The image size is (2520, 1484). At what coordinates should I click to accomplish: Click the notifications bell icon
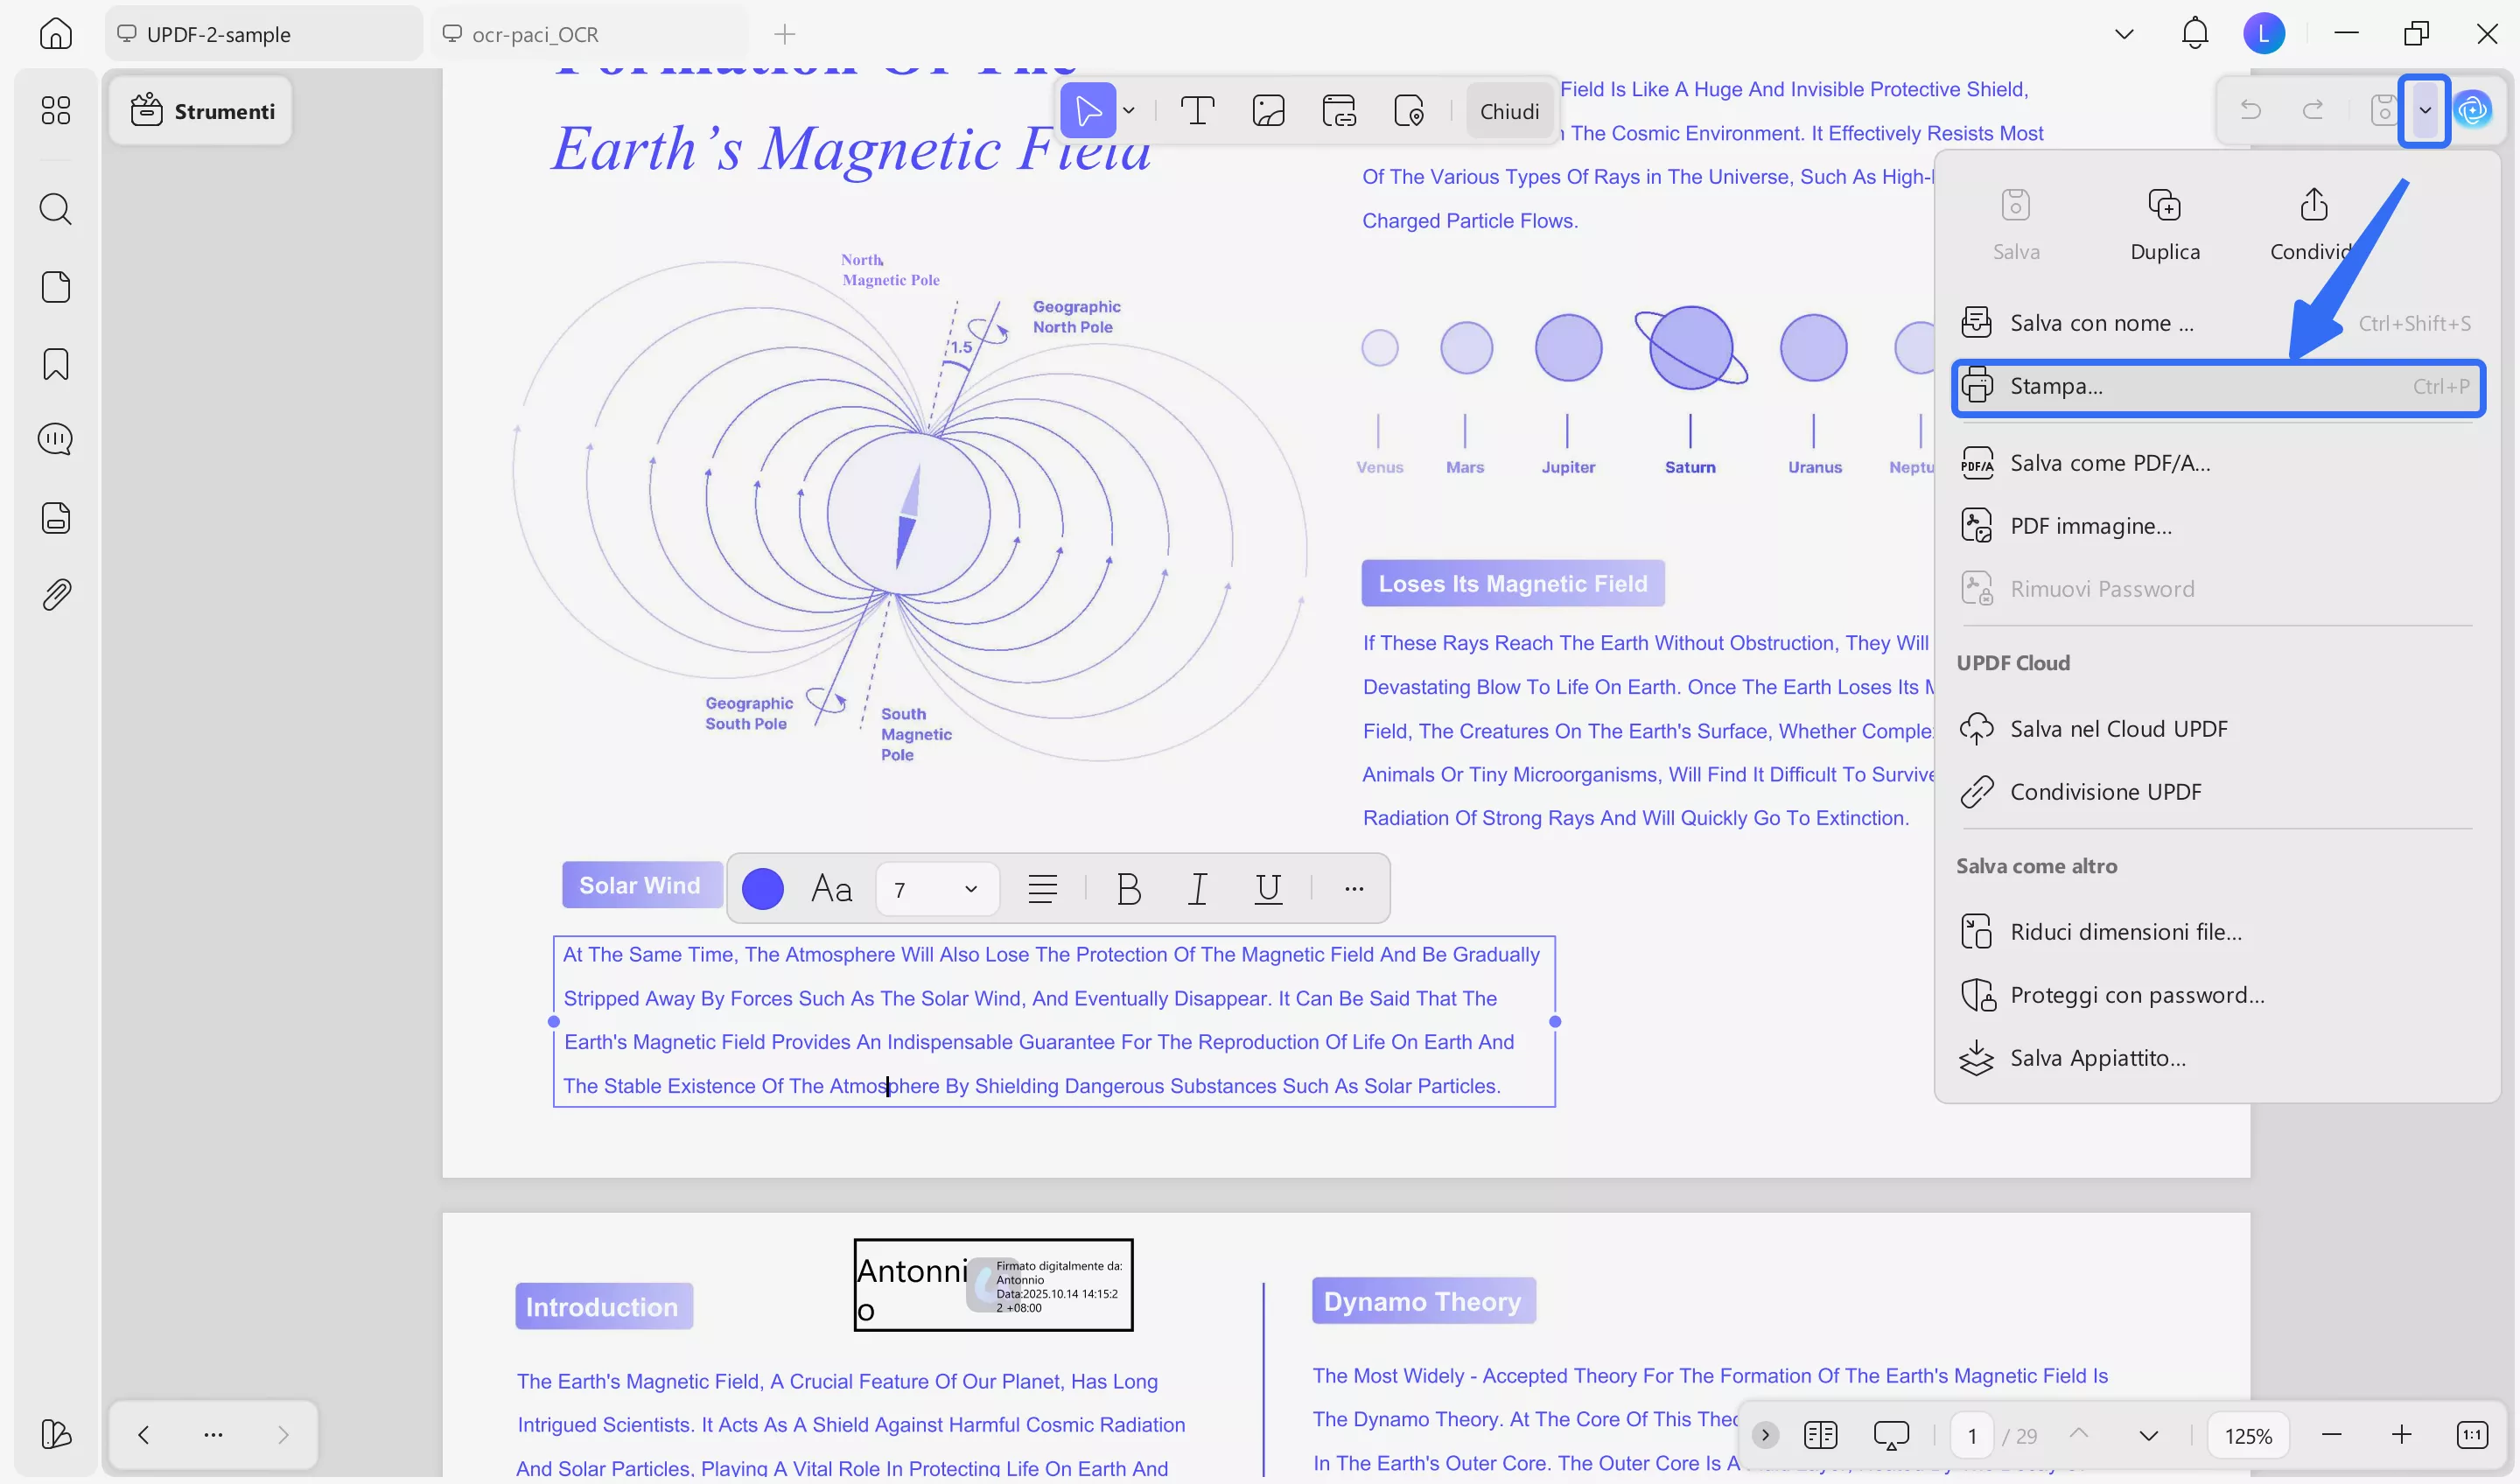[x=2194, y=34]
